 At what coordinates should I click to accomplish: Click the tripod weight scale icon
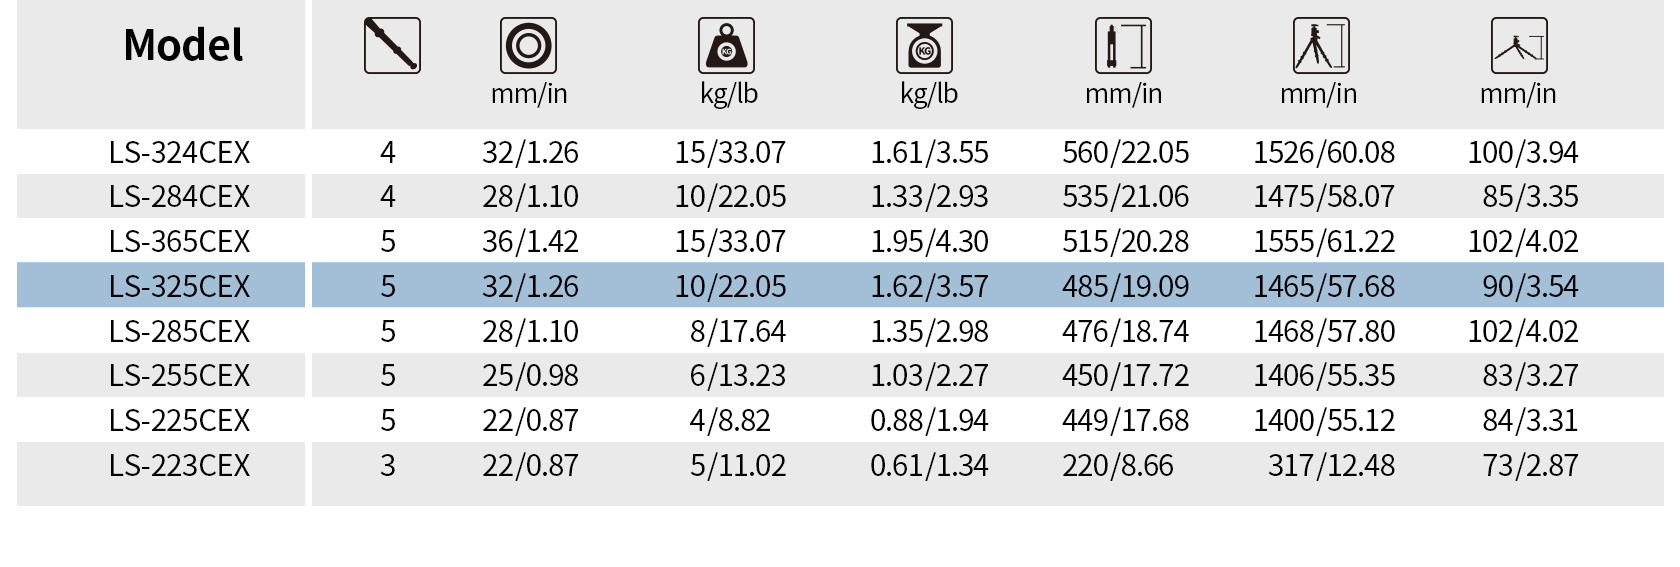coord(924,46)
